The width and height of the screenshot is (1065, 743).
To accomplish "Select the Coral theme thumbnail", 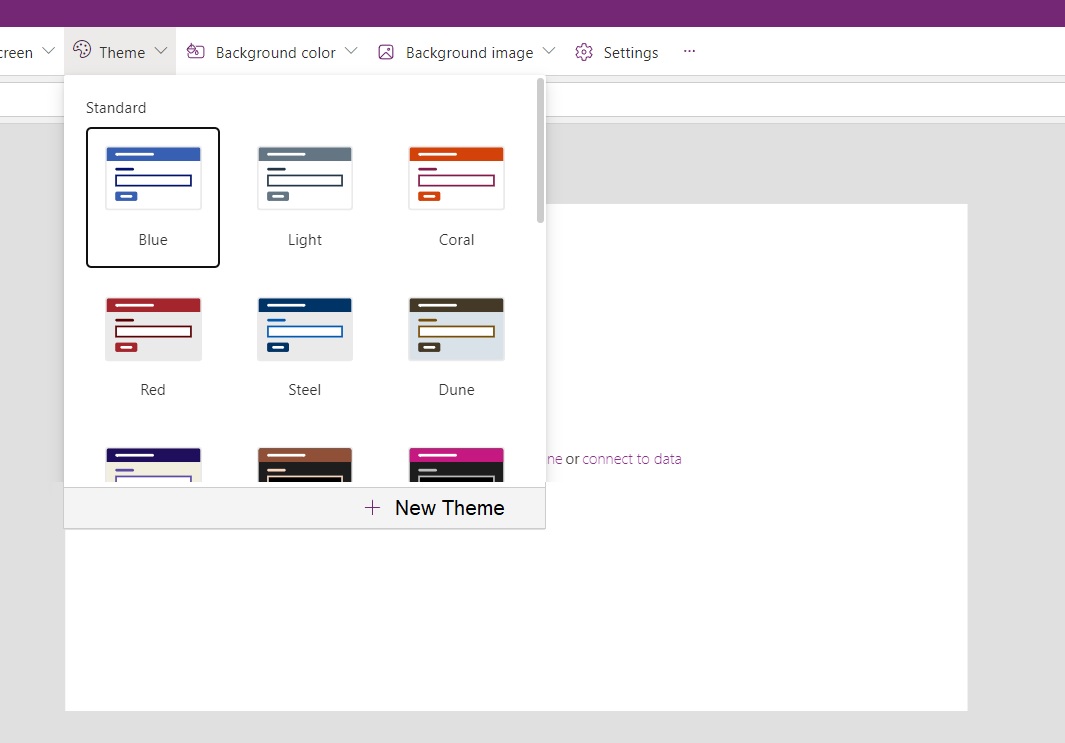I will [456, 177].
